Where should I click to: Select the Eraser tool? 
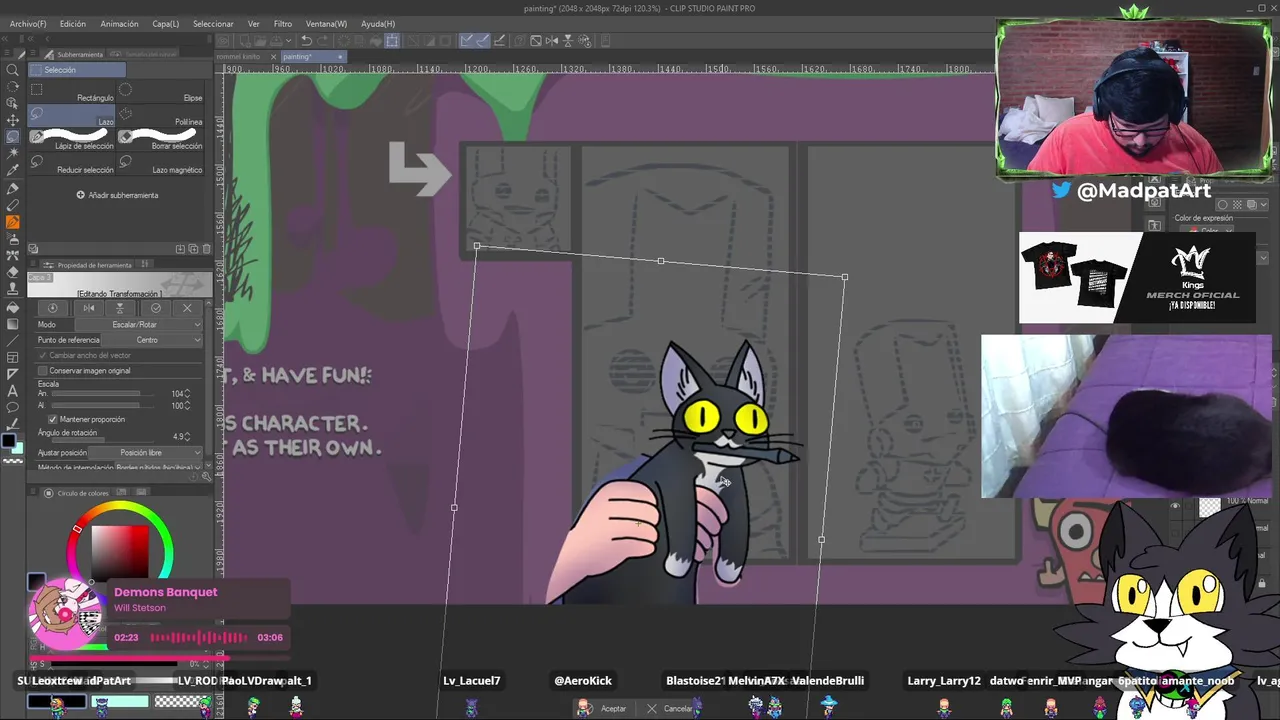(x=12, y=272)
